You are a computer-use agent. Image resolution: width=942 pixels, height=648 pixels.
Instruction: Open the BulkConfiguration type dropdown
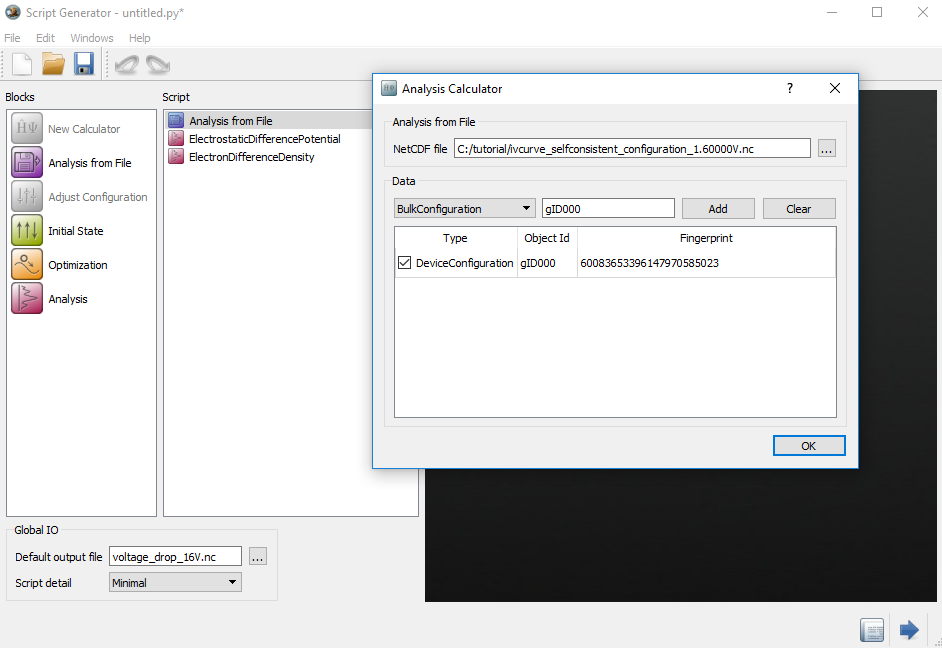click(x=464, y=208)
